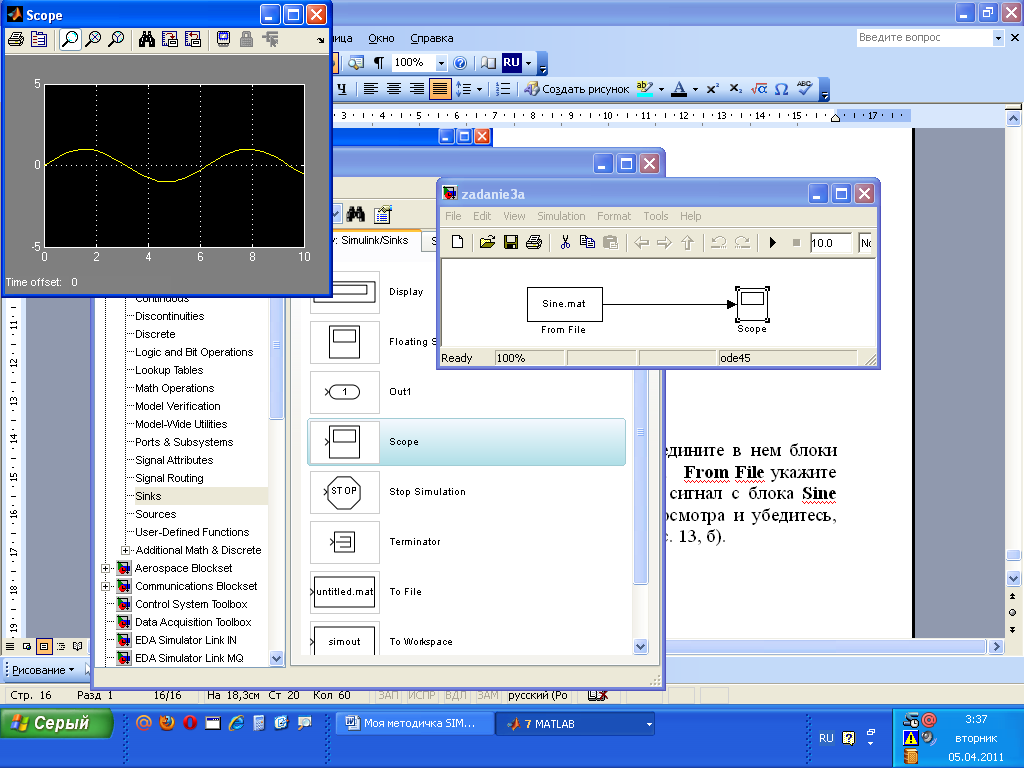Open the Edit menu in zadanie3a
Viewport: 1024px width, 768px height.
[482, 216]
